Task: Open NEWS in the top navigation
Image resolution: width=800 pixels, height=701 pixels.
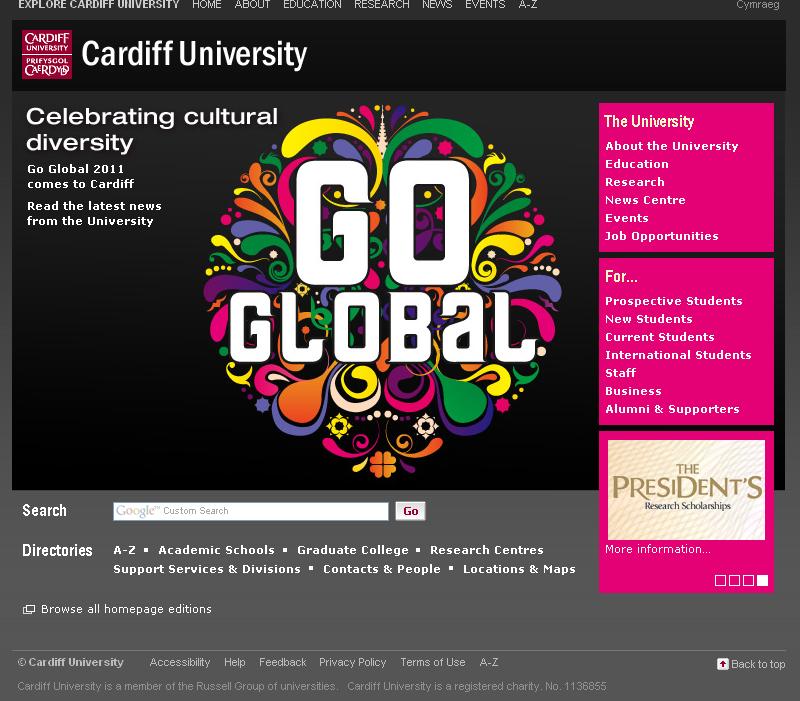Action: coord(437,5)
